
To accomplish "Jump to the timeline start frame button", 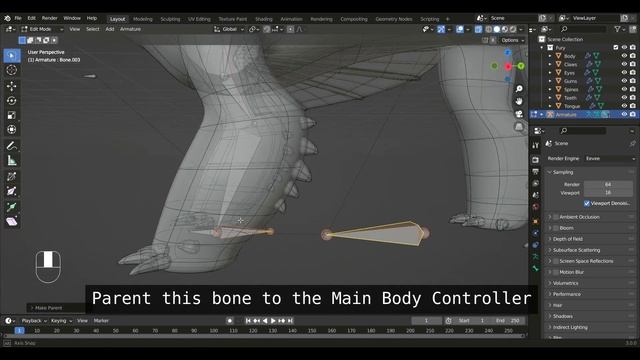I will pyautogui.click(x=248, y=321).
